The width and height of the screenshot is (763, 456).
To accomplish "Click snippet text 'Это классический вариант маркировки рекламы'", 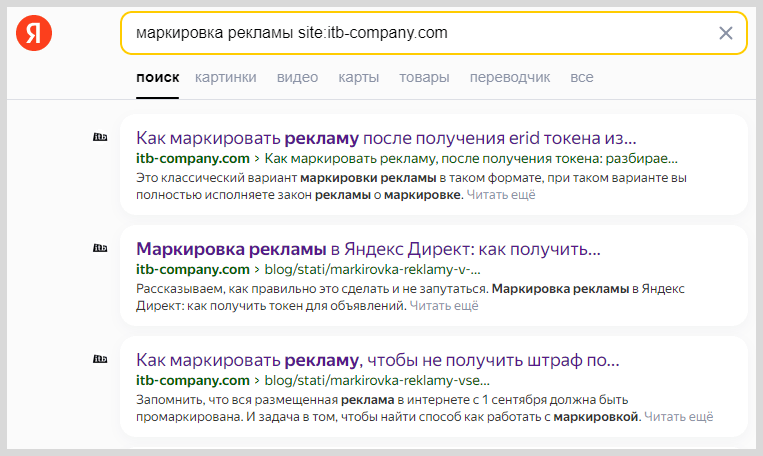I will pos(286,178).
